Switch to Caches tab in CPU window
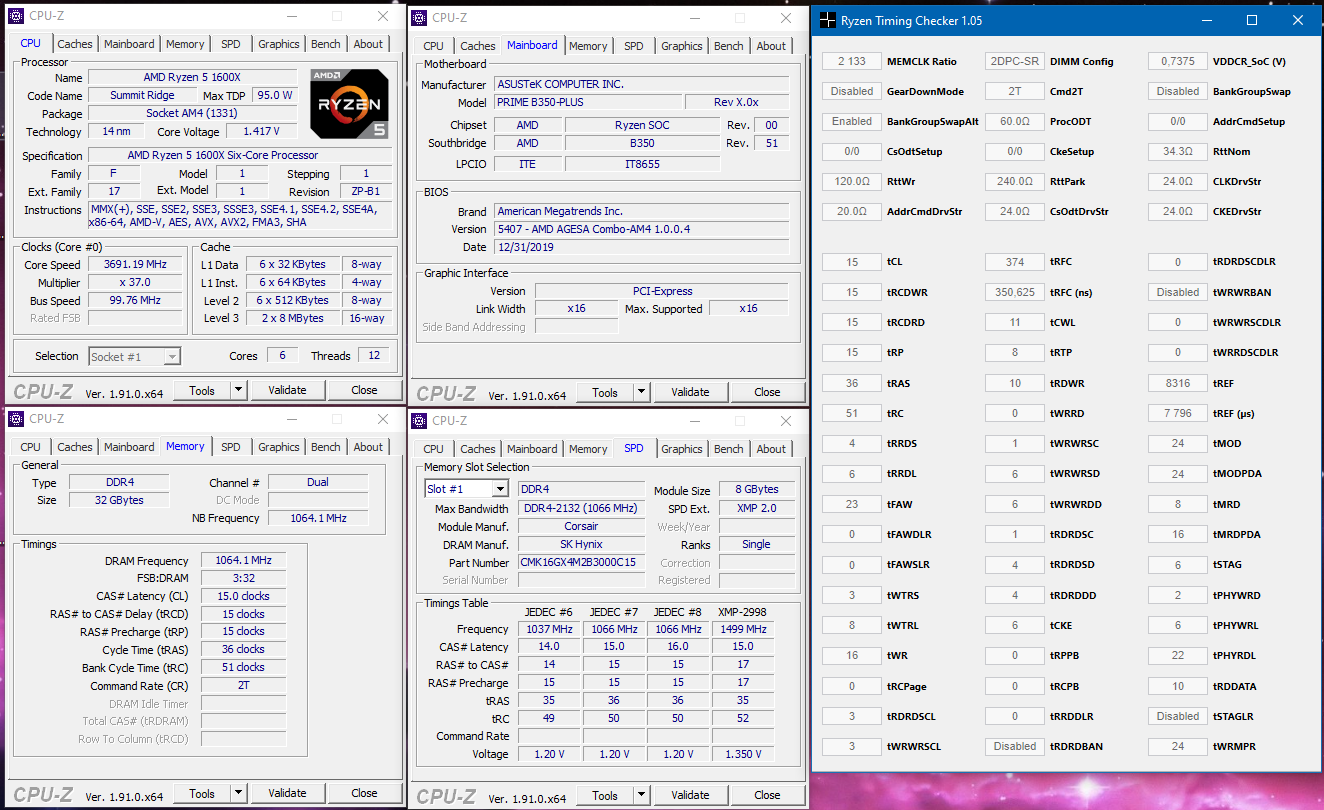 pyautogui.click(x=75, y=44)
